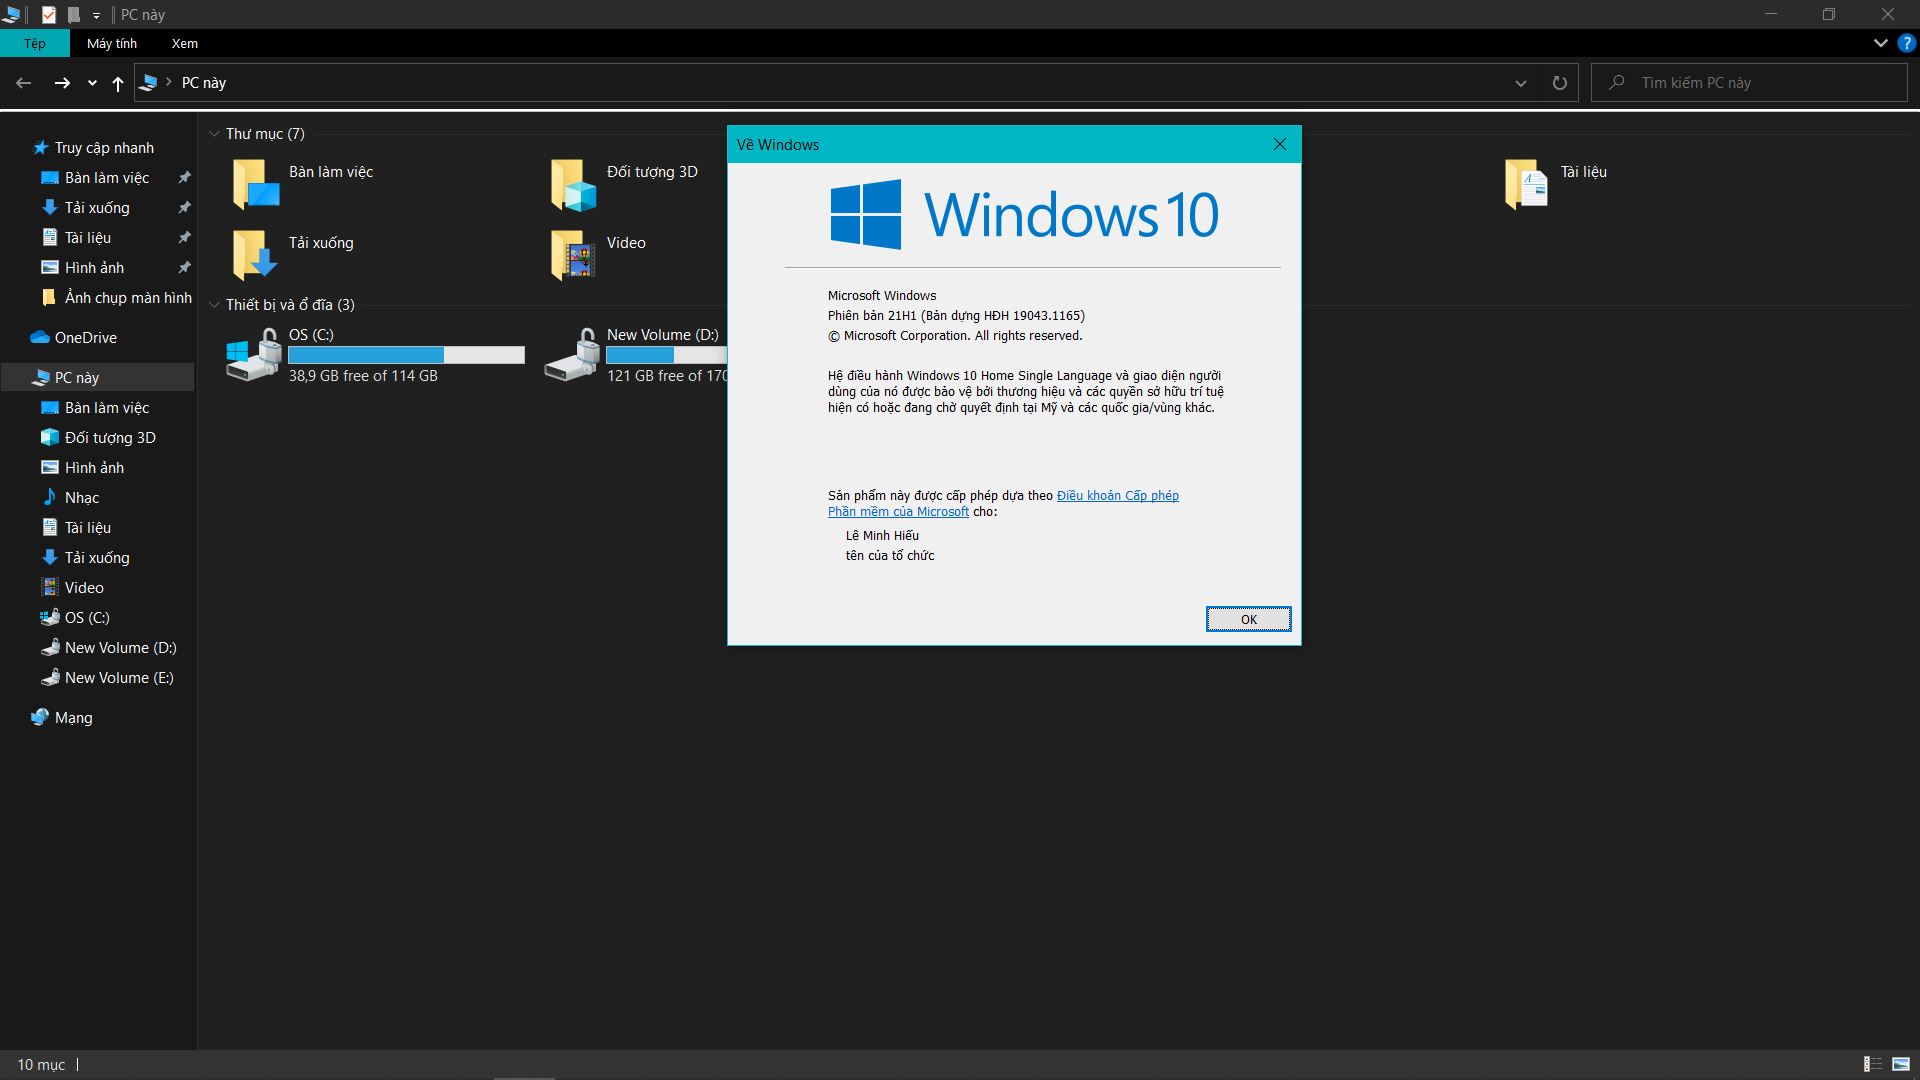Screen dimensions: 1920x1080
Task: Open the Máy tính ribbon tab
Action: point(112,43)
